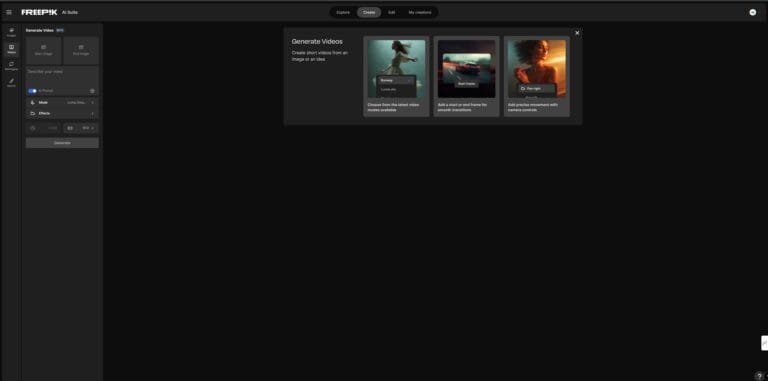
Task: Open the aspect ratio dropdown
Action: [88, 128]
